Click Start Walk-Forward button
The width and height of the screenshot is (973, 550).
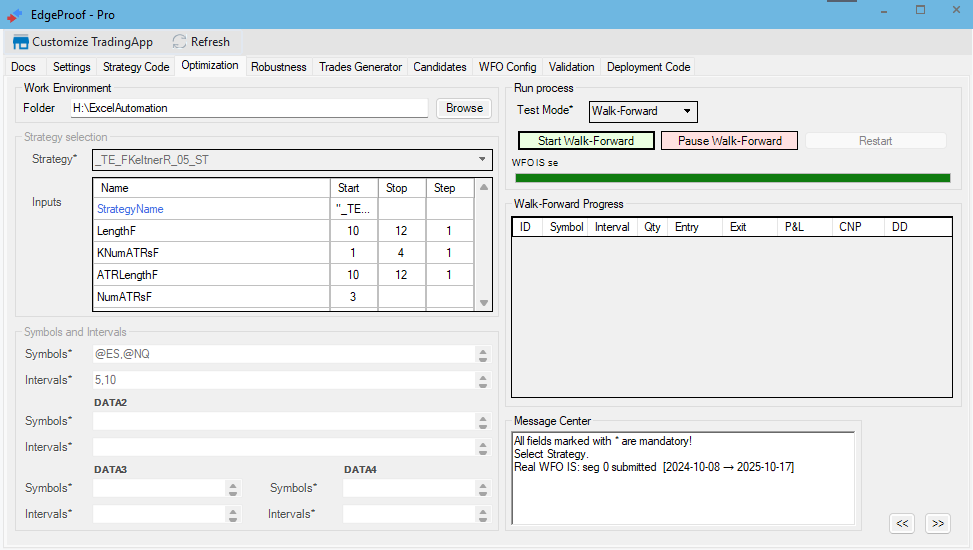pos(586,141)
